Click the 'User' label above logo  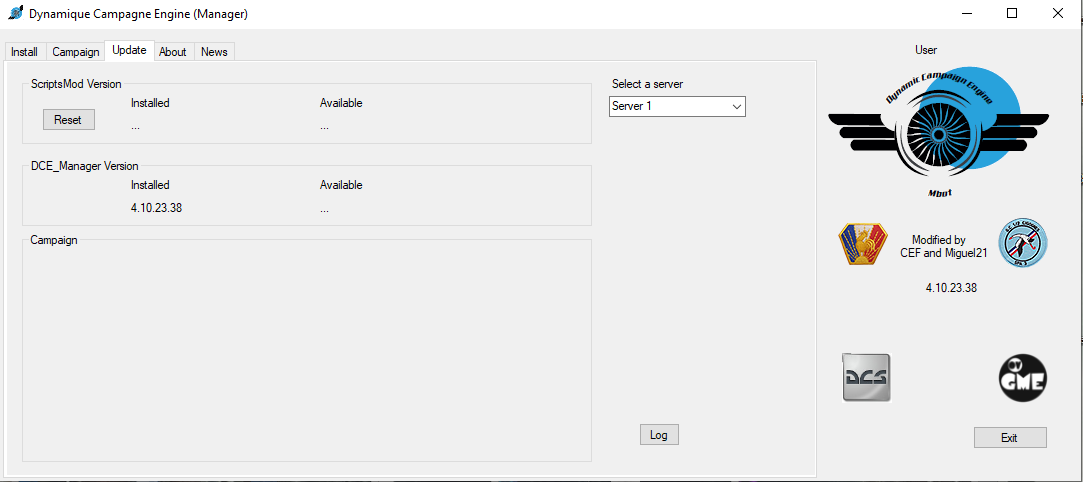coord(926,50)
